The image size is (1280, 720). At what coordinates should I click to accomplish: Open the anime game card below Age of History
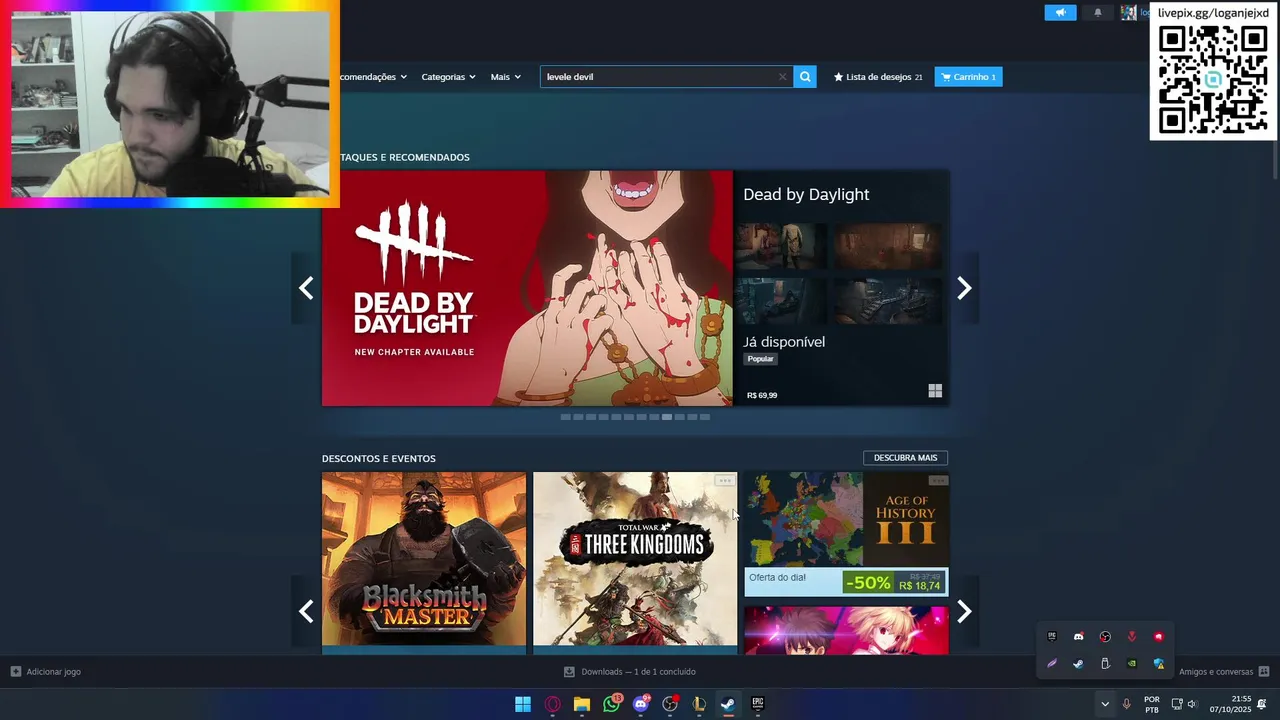point(846,630)
